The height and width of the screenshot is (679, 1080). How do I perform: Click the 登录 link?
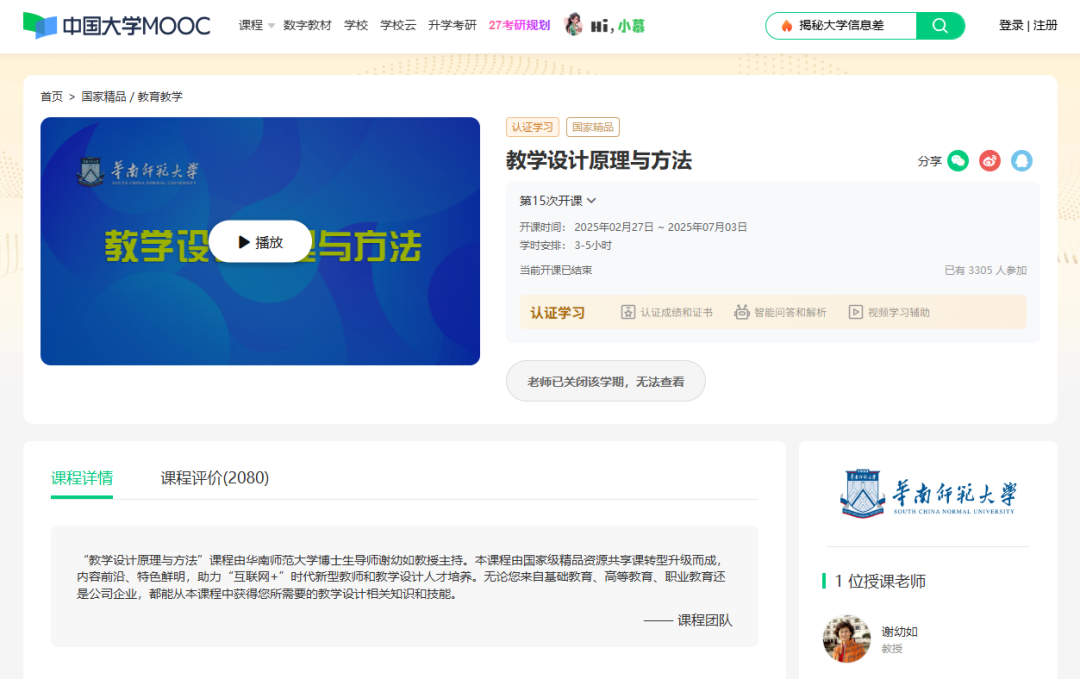pos(1009,25)
